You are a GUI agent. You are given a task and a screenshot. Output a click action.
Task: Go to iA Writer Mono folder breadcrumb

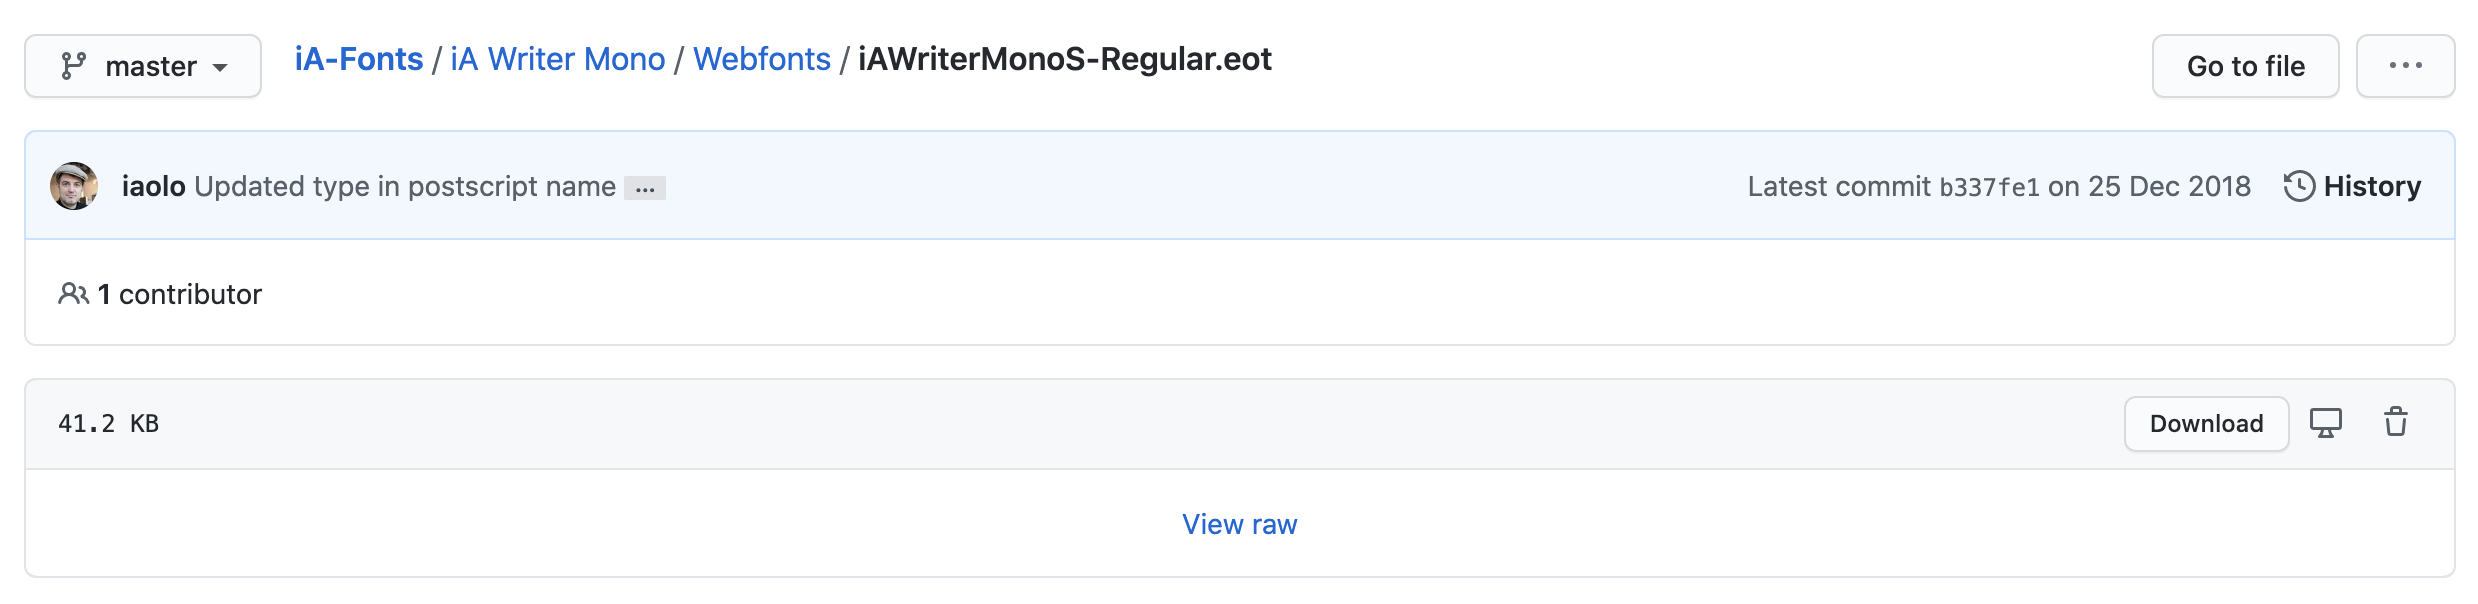point(558,59)
